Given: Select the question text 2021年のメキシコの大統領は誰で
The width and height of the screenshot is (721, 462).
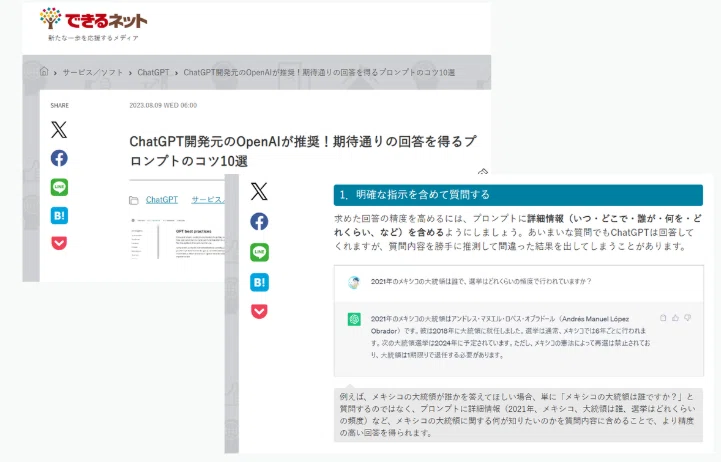Looking at the screenshot, I should (x=481, y=281).
